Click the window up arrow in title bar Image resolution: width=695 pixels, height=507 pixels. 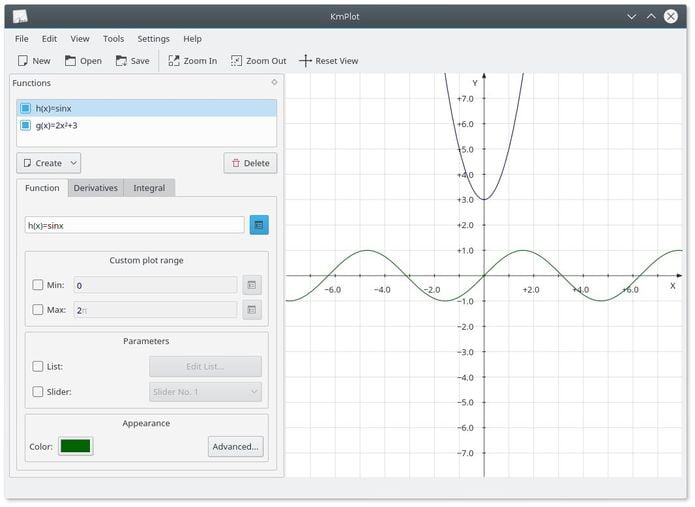coord(651,16)
